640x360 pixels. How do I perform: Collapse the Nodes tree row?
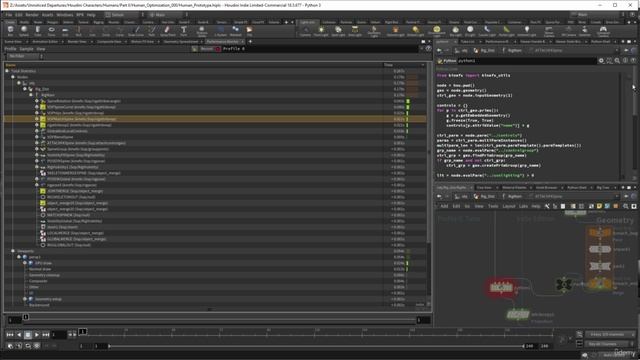pyautogui.click(x=13, y=77)
